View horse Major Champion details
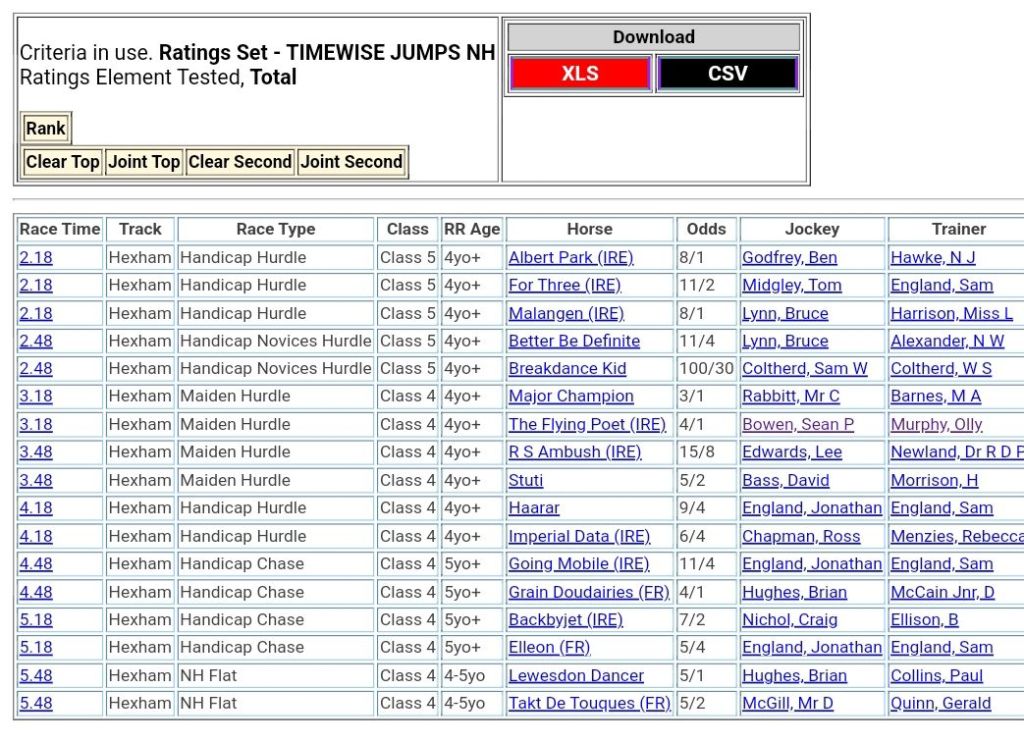 (570, 397)
